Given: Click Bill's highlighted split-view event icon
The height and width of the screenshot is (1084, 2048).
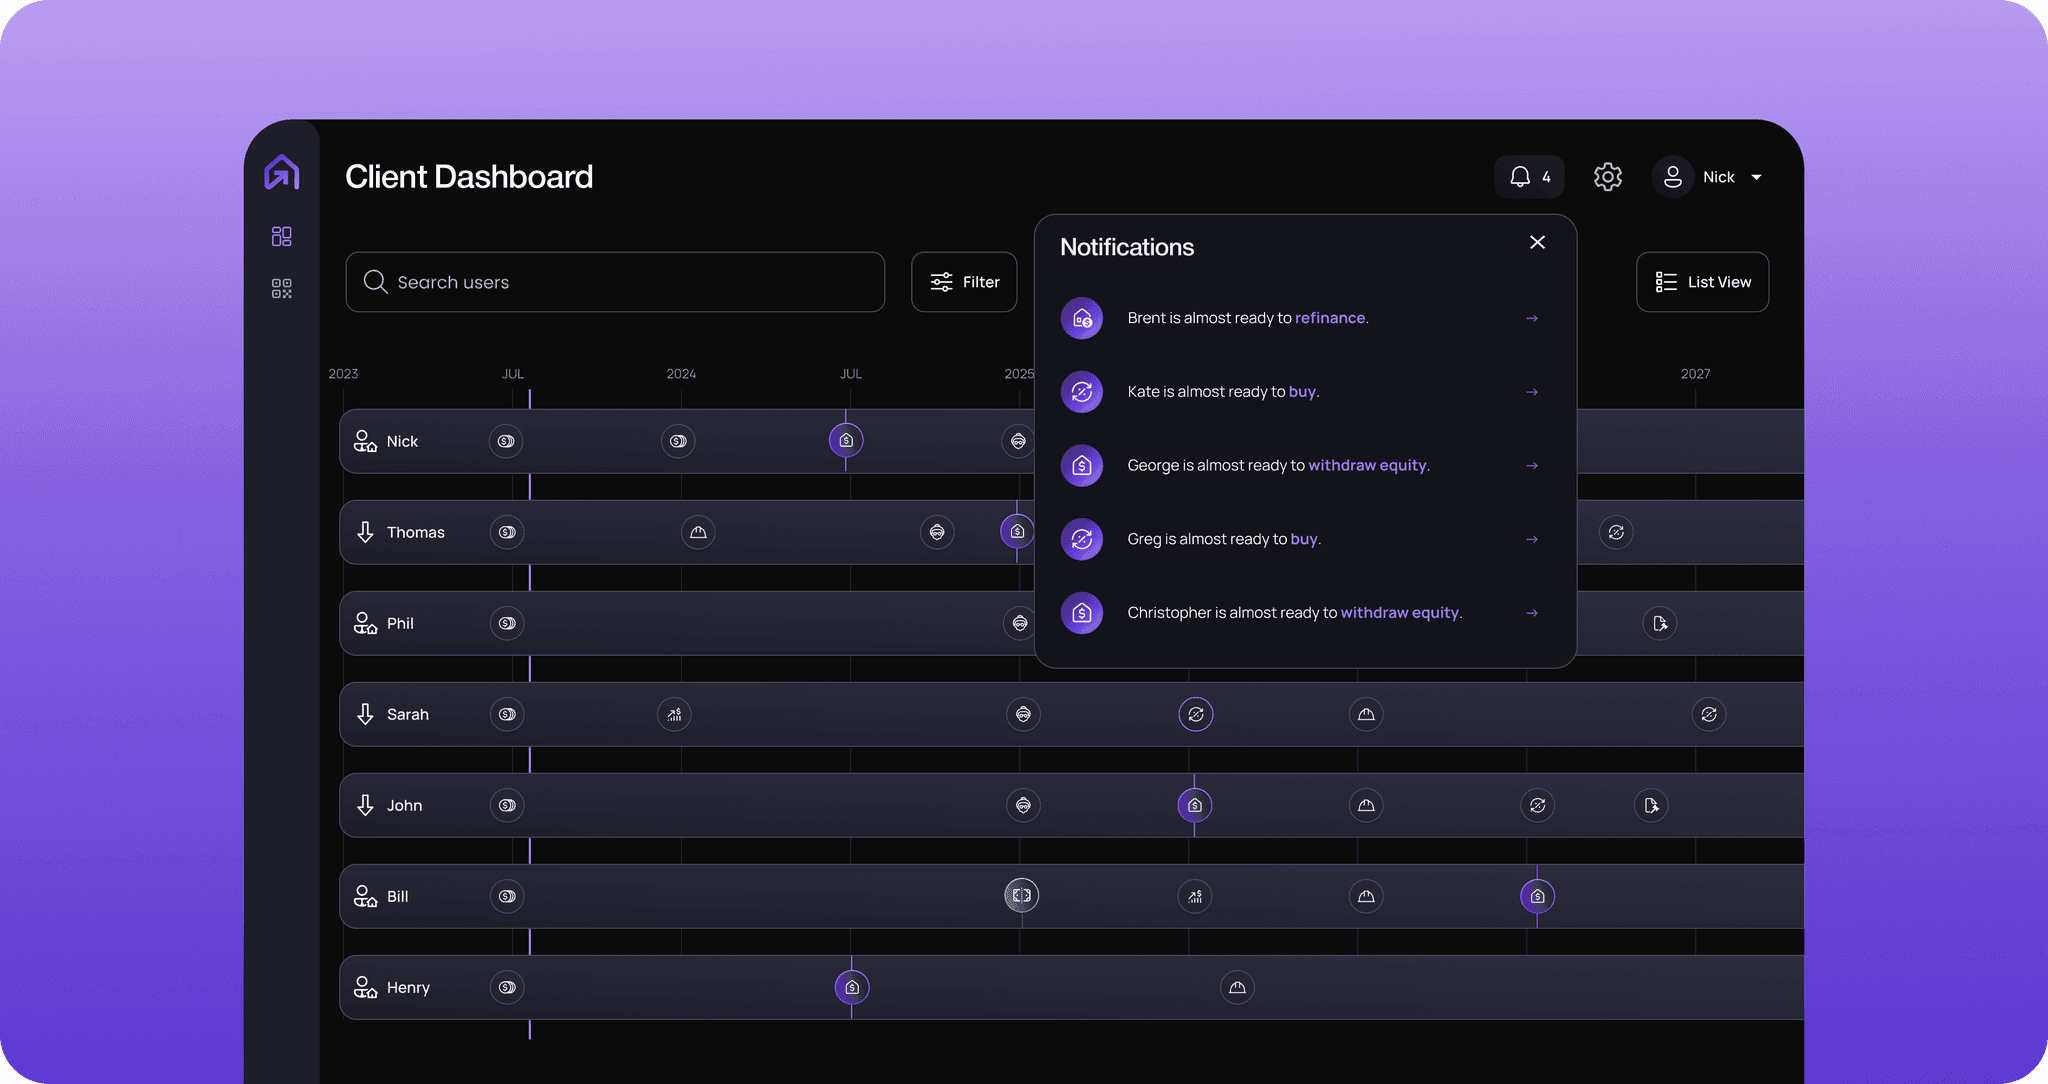Looking at the screenshot, I should [x=1021, y=896].
